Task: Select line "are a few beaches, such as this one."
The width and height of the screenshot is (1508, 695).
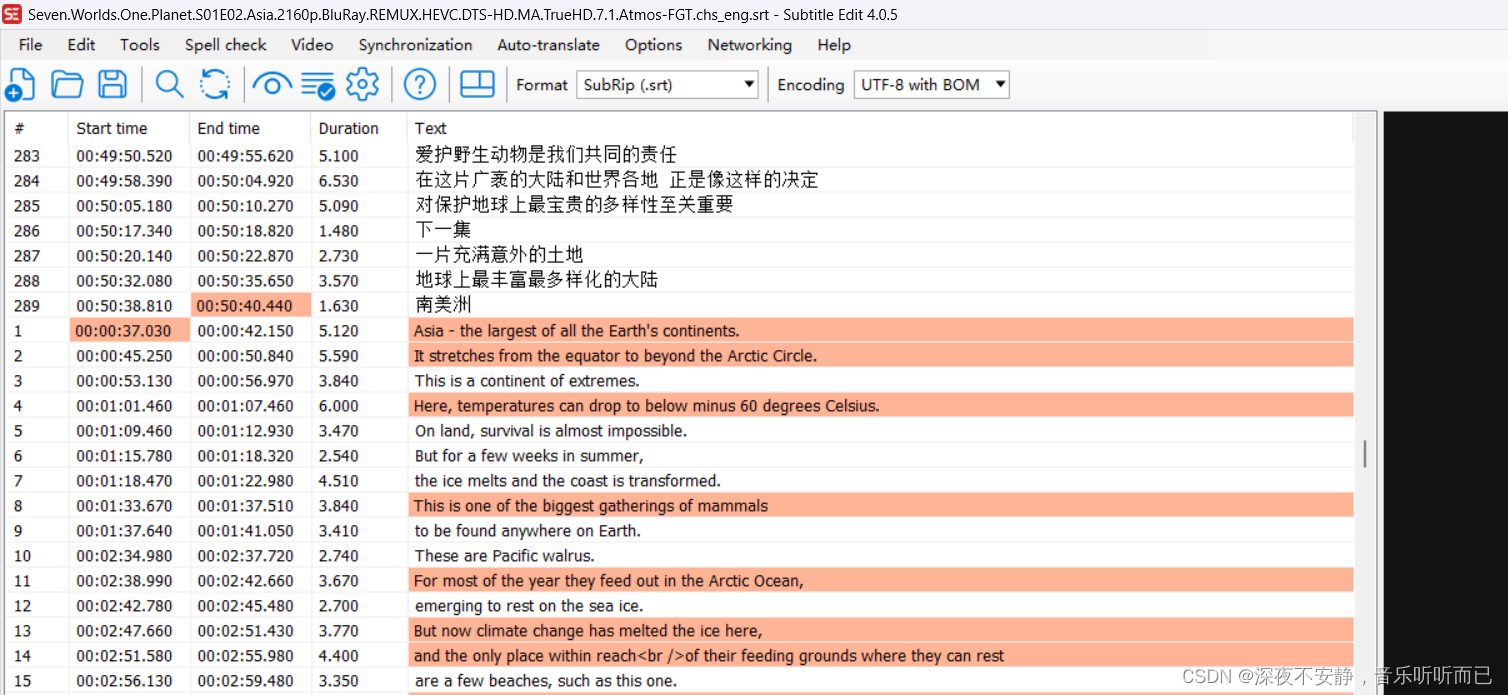Action: (881, 681)
